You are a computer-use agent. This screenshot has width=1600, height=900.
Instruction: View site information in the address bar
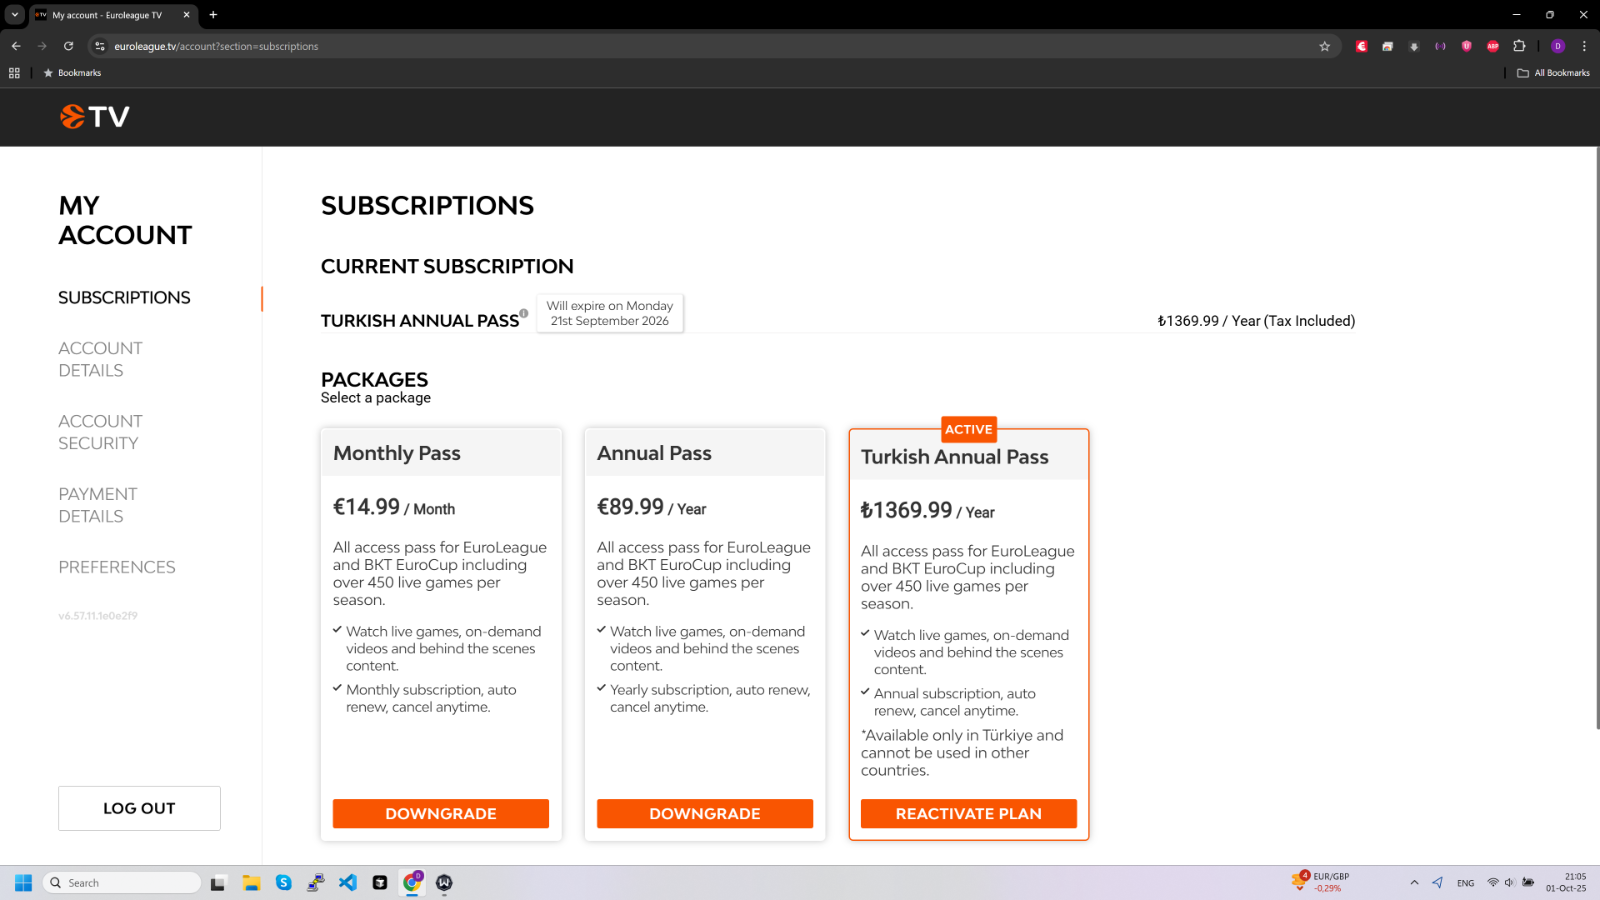(99, 46)
